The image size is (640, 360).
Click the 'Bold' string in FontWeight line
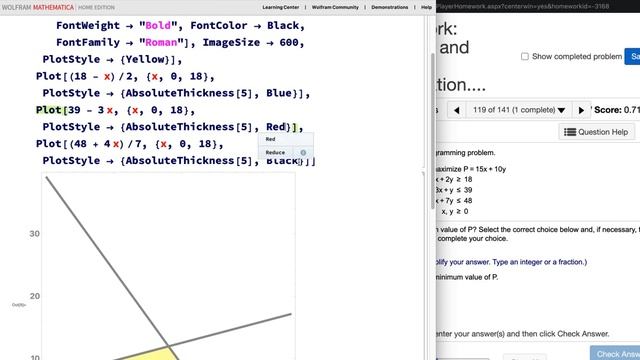point(158,26)
